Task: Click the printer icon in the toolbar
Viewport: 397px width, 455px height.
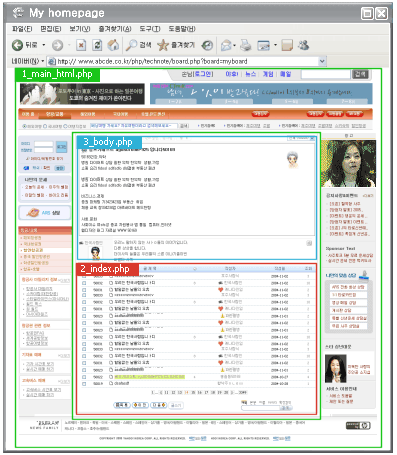Action: [246, 45]
